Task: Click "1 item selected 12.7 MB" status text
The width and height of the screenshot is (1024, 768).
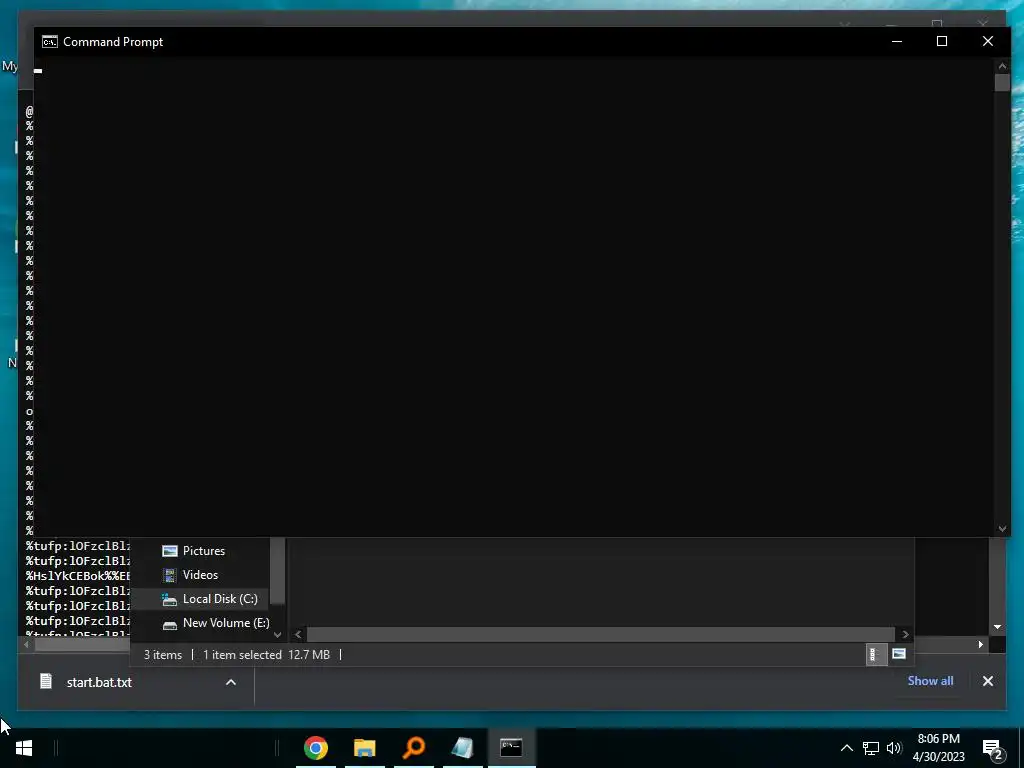Action: (x=266, y=654)
